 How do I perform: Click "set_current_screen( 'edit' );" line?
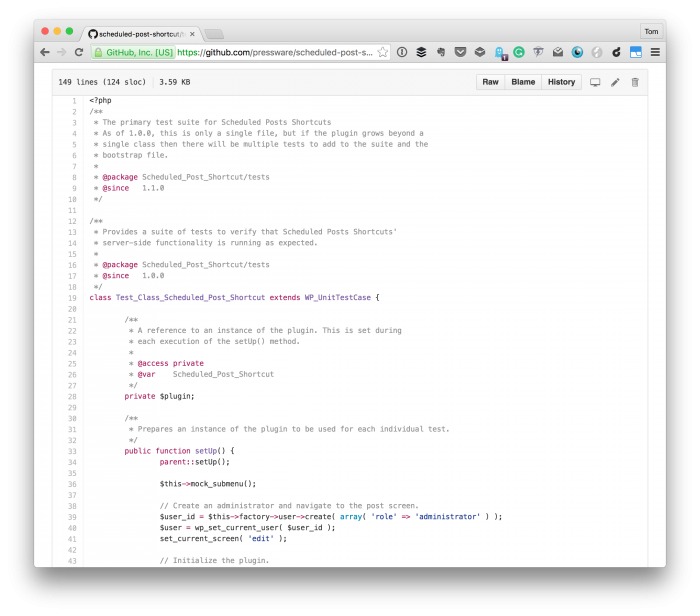click(x=223, y=539)
